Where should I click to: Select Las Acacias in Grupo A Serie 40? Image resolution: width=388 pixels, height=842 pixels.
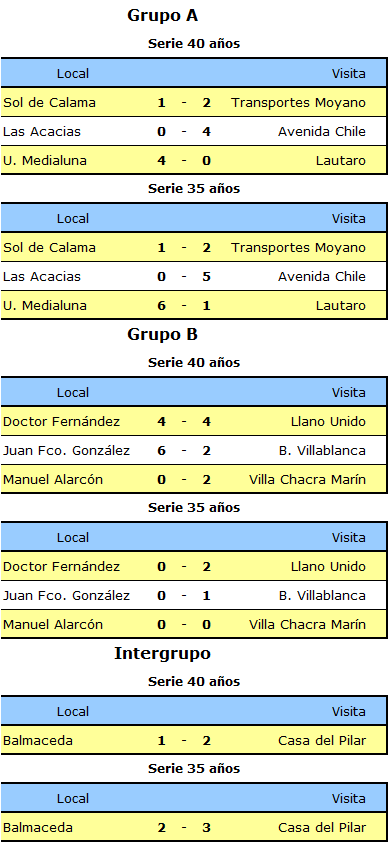(x=42, y=132)
